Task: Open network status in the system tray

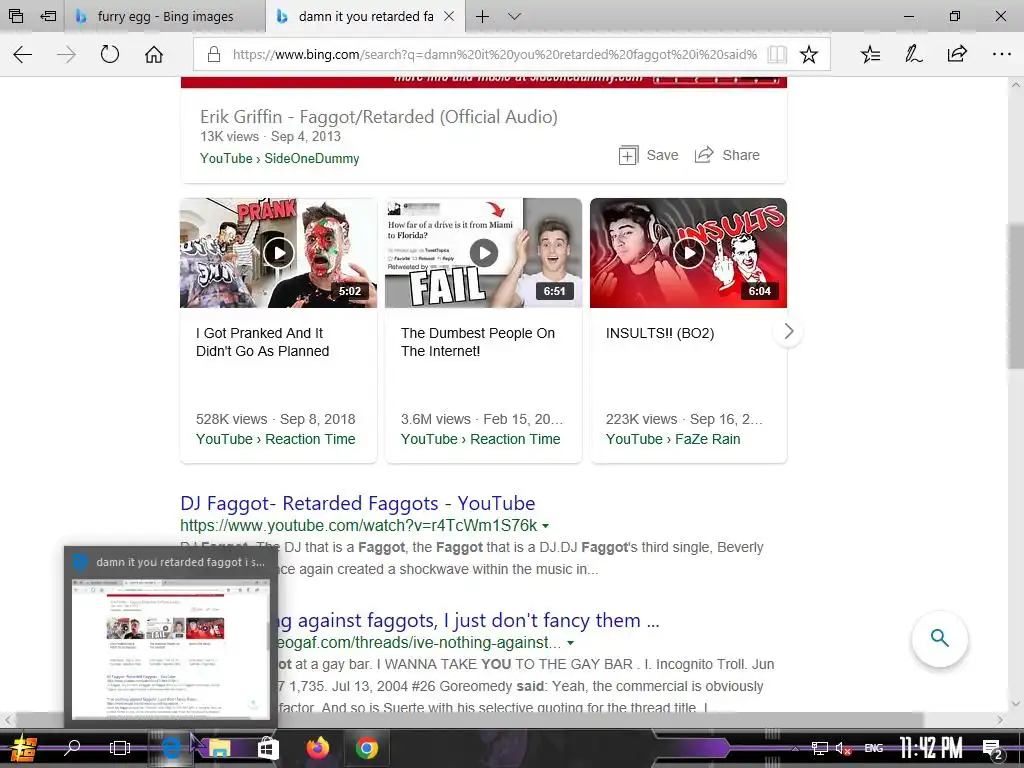Action: pyautogui.click(x=820, y=748)
